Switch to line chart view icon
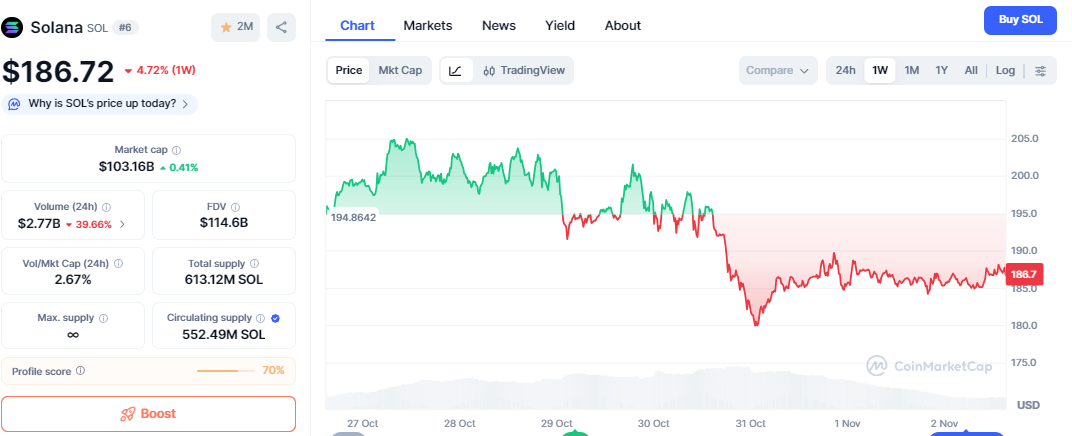This screenshot has width=1072, height=436. coord(455,71)
